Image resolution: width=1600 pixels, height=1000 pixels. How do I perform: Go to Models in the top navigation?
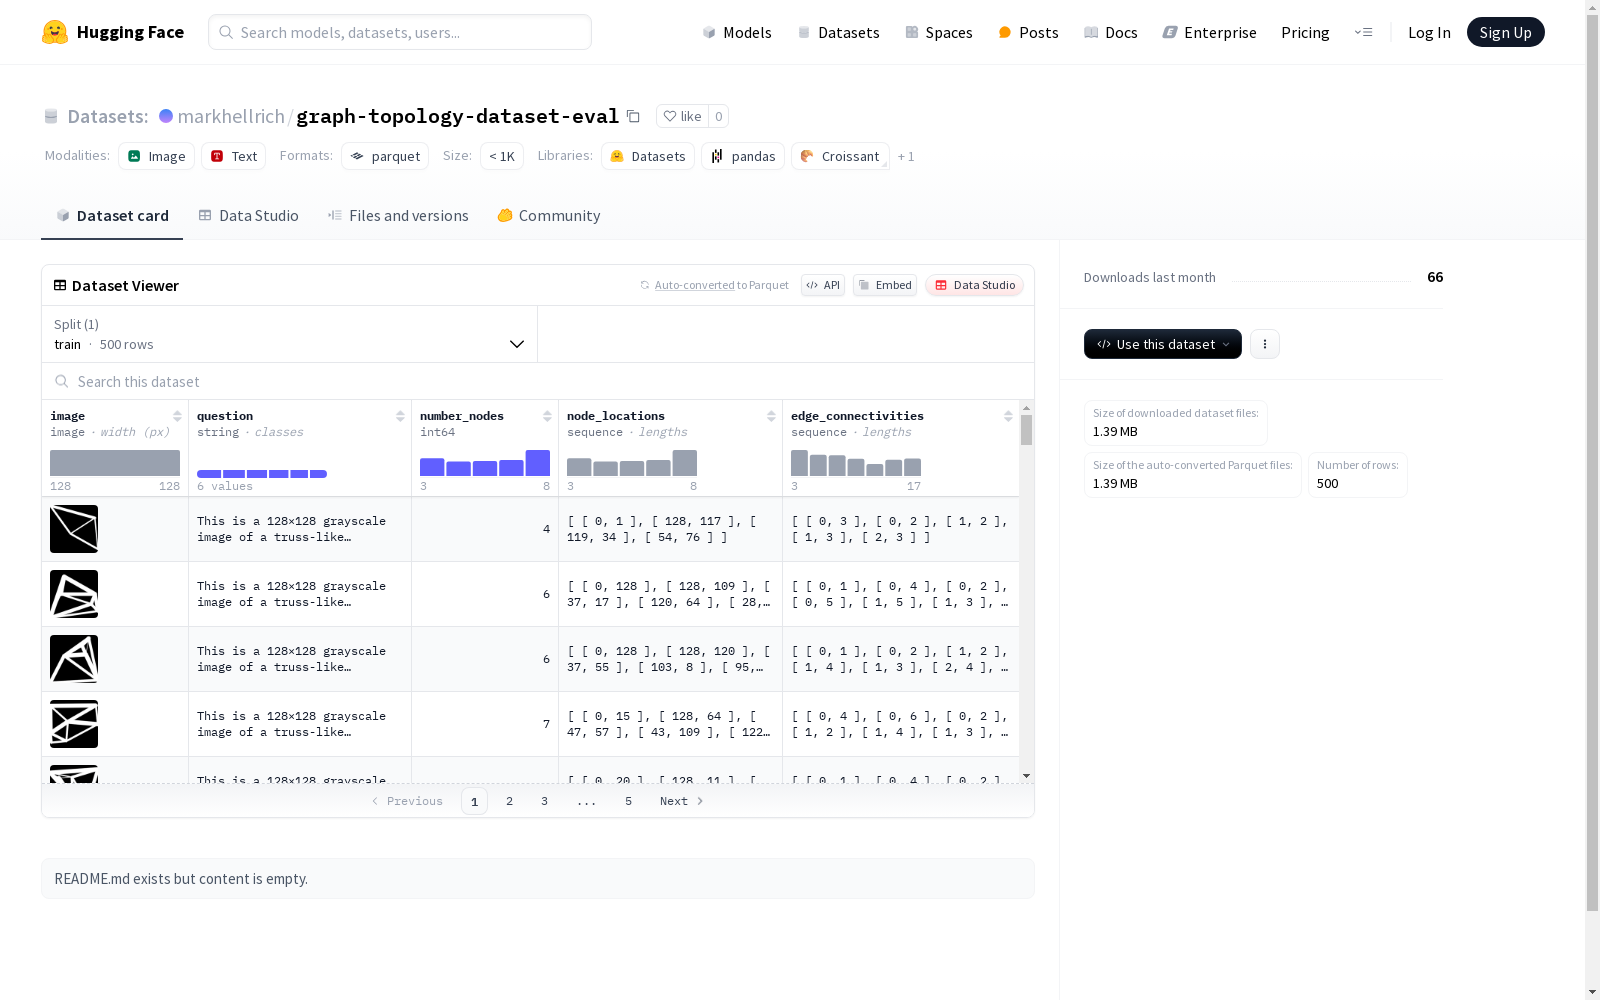(x=737, y=32)
